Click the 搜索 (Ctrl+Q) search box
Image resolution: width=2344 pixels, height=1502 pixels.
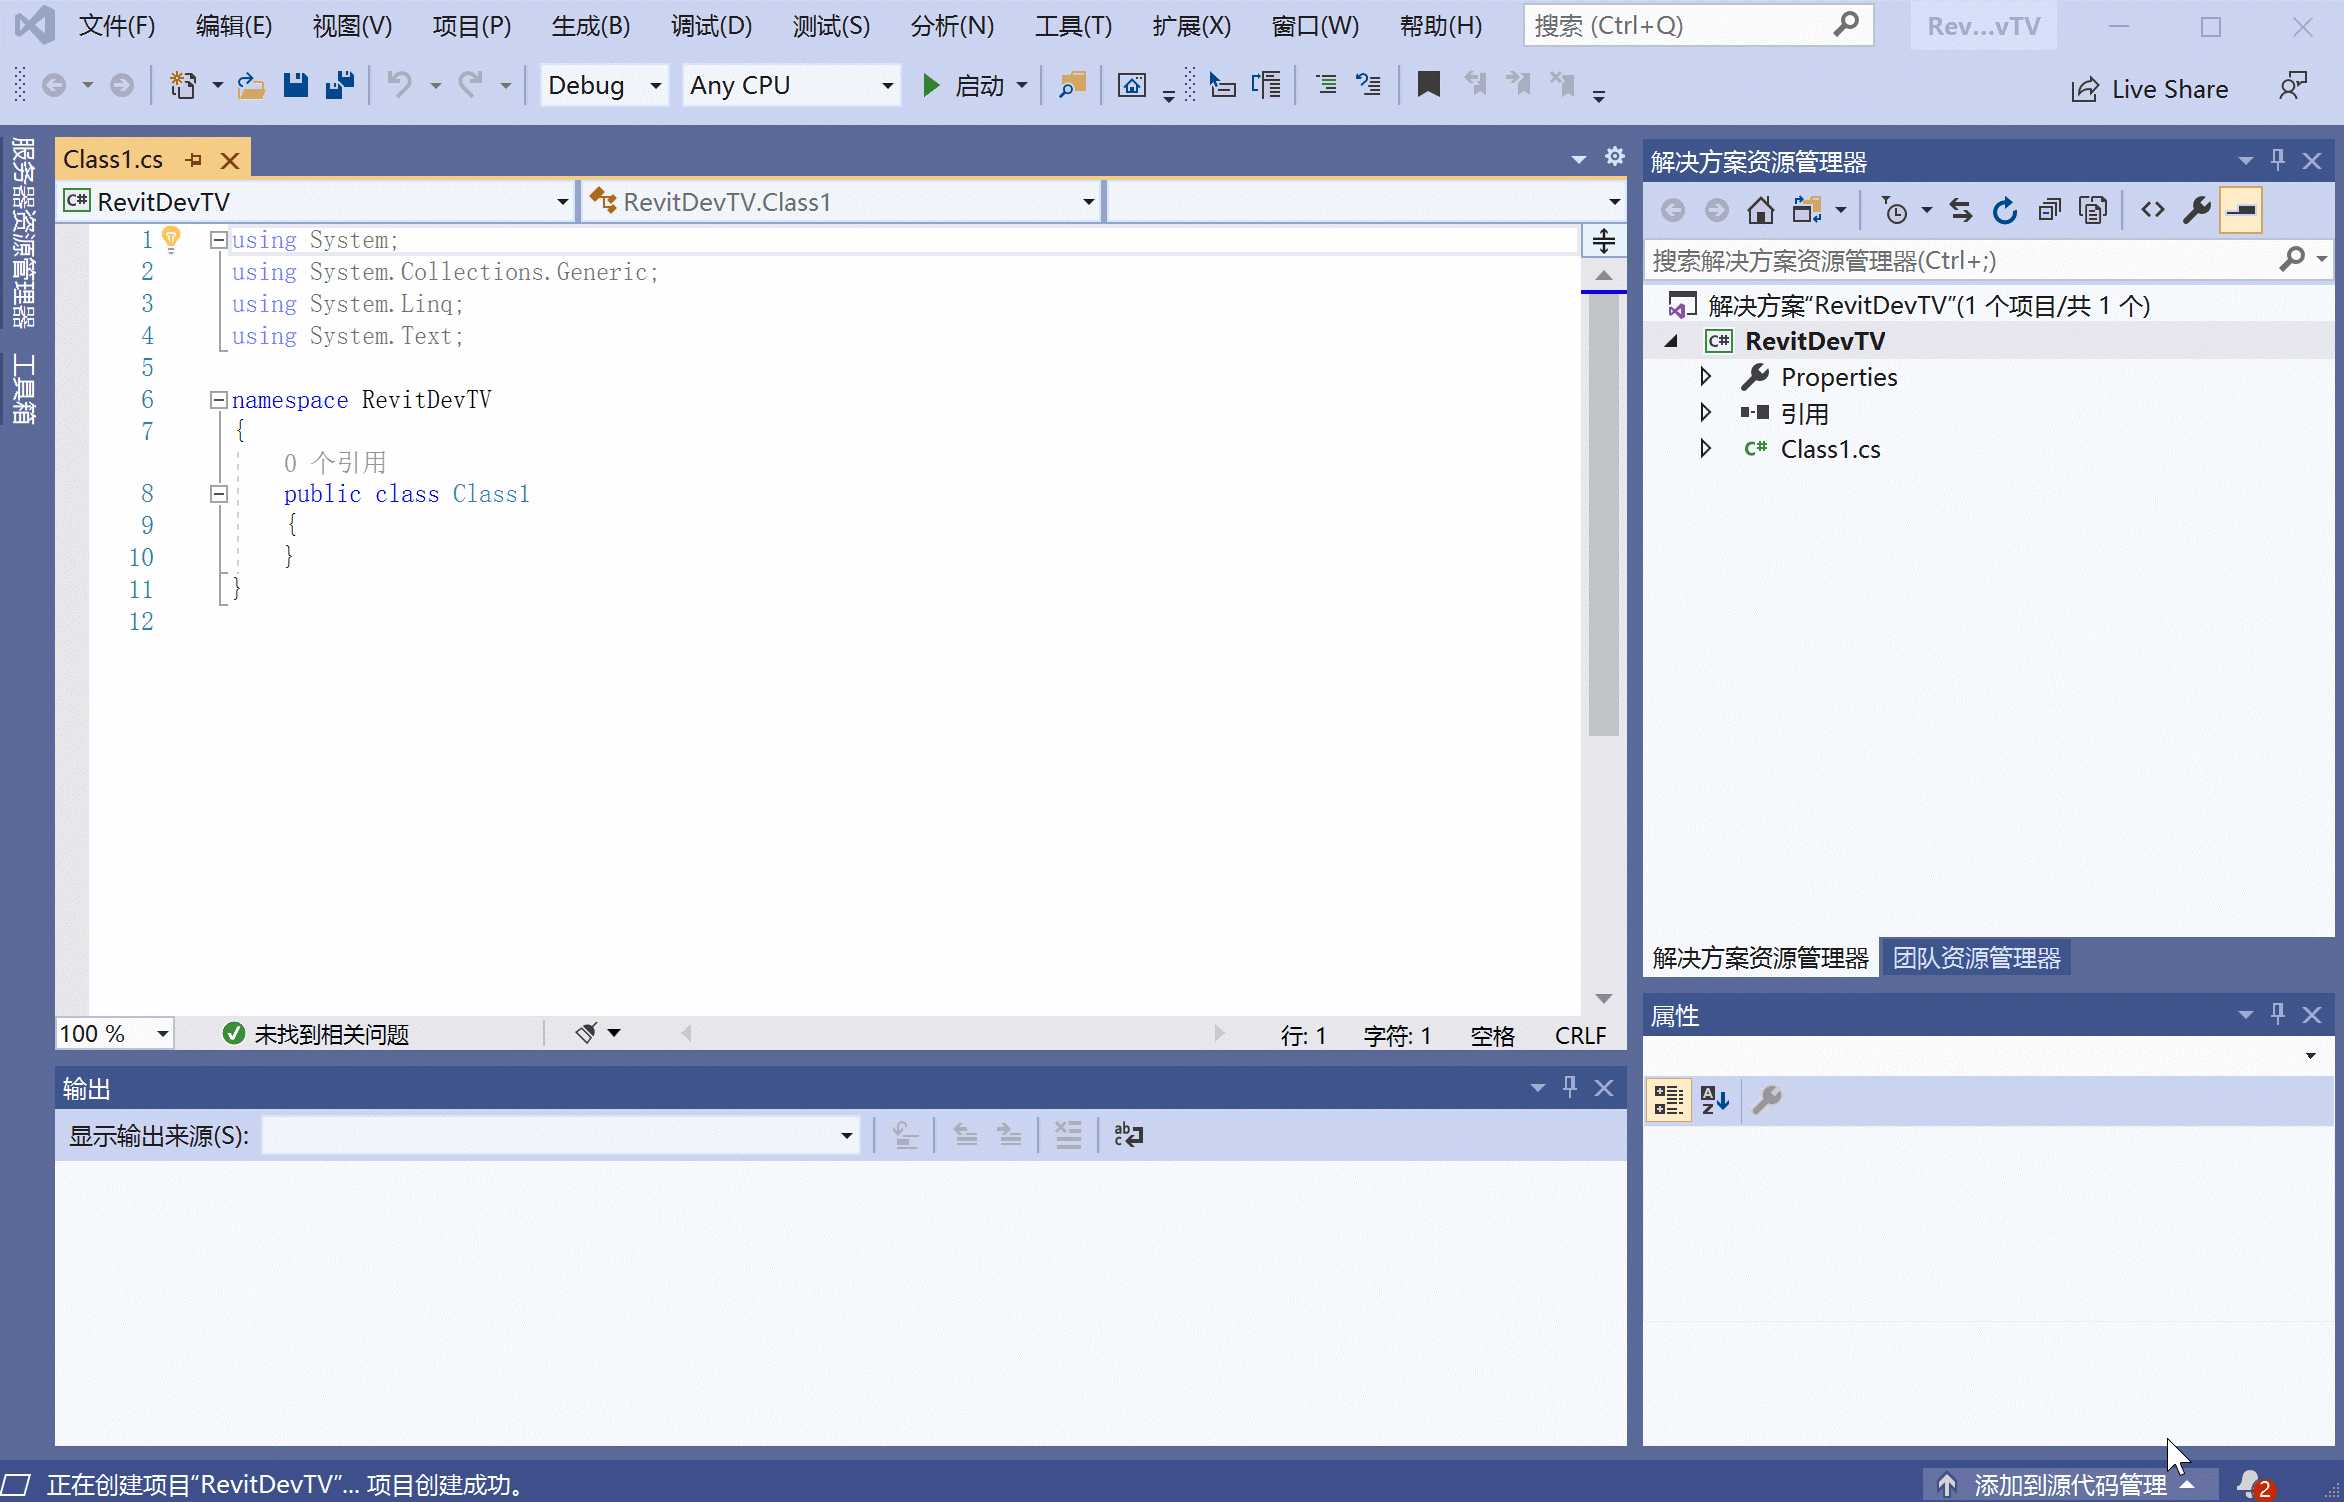point(1697,26)
